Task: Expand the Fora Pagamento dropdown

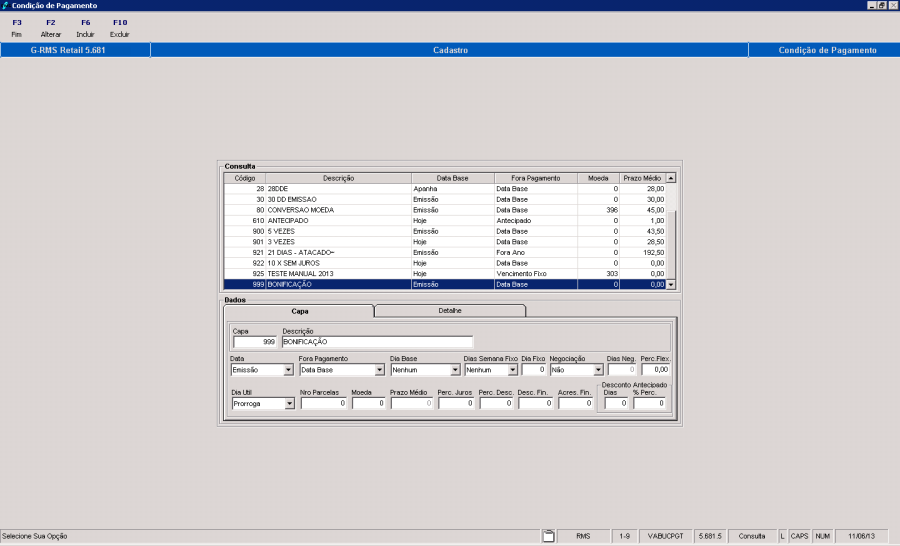Action: click(377, 370)
